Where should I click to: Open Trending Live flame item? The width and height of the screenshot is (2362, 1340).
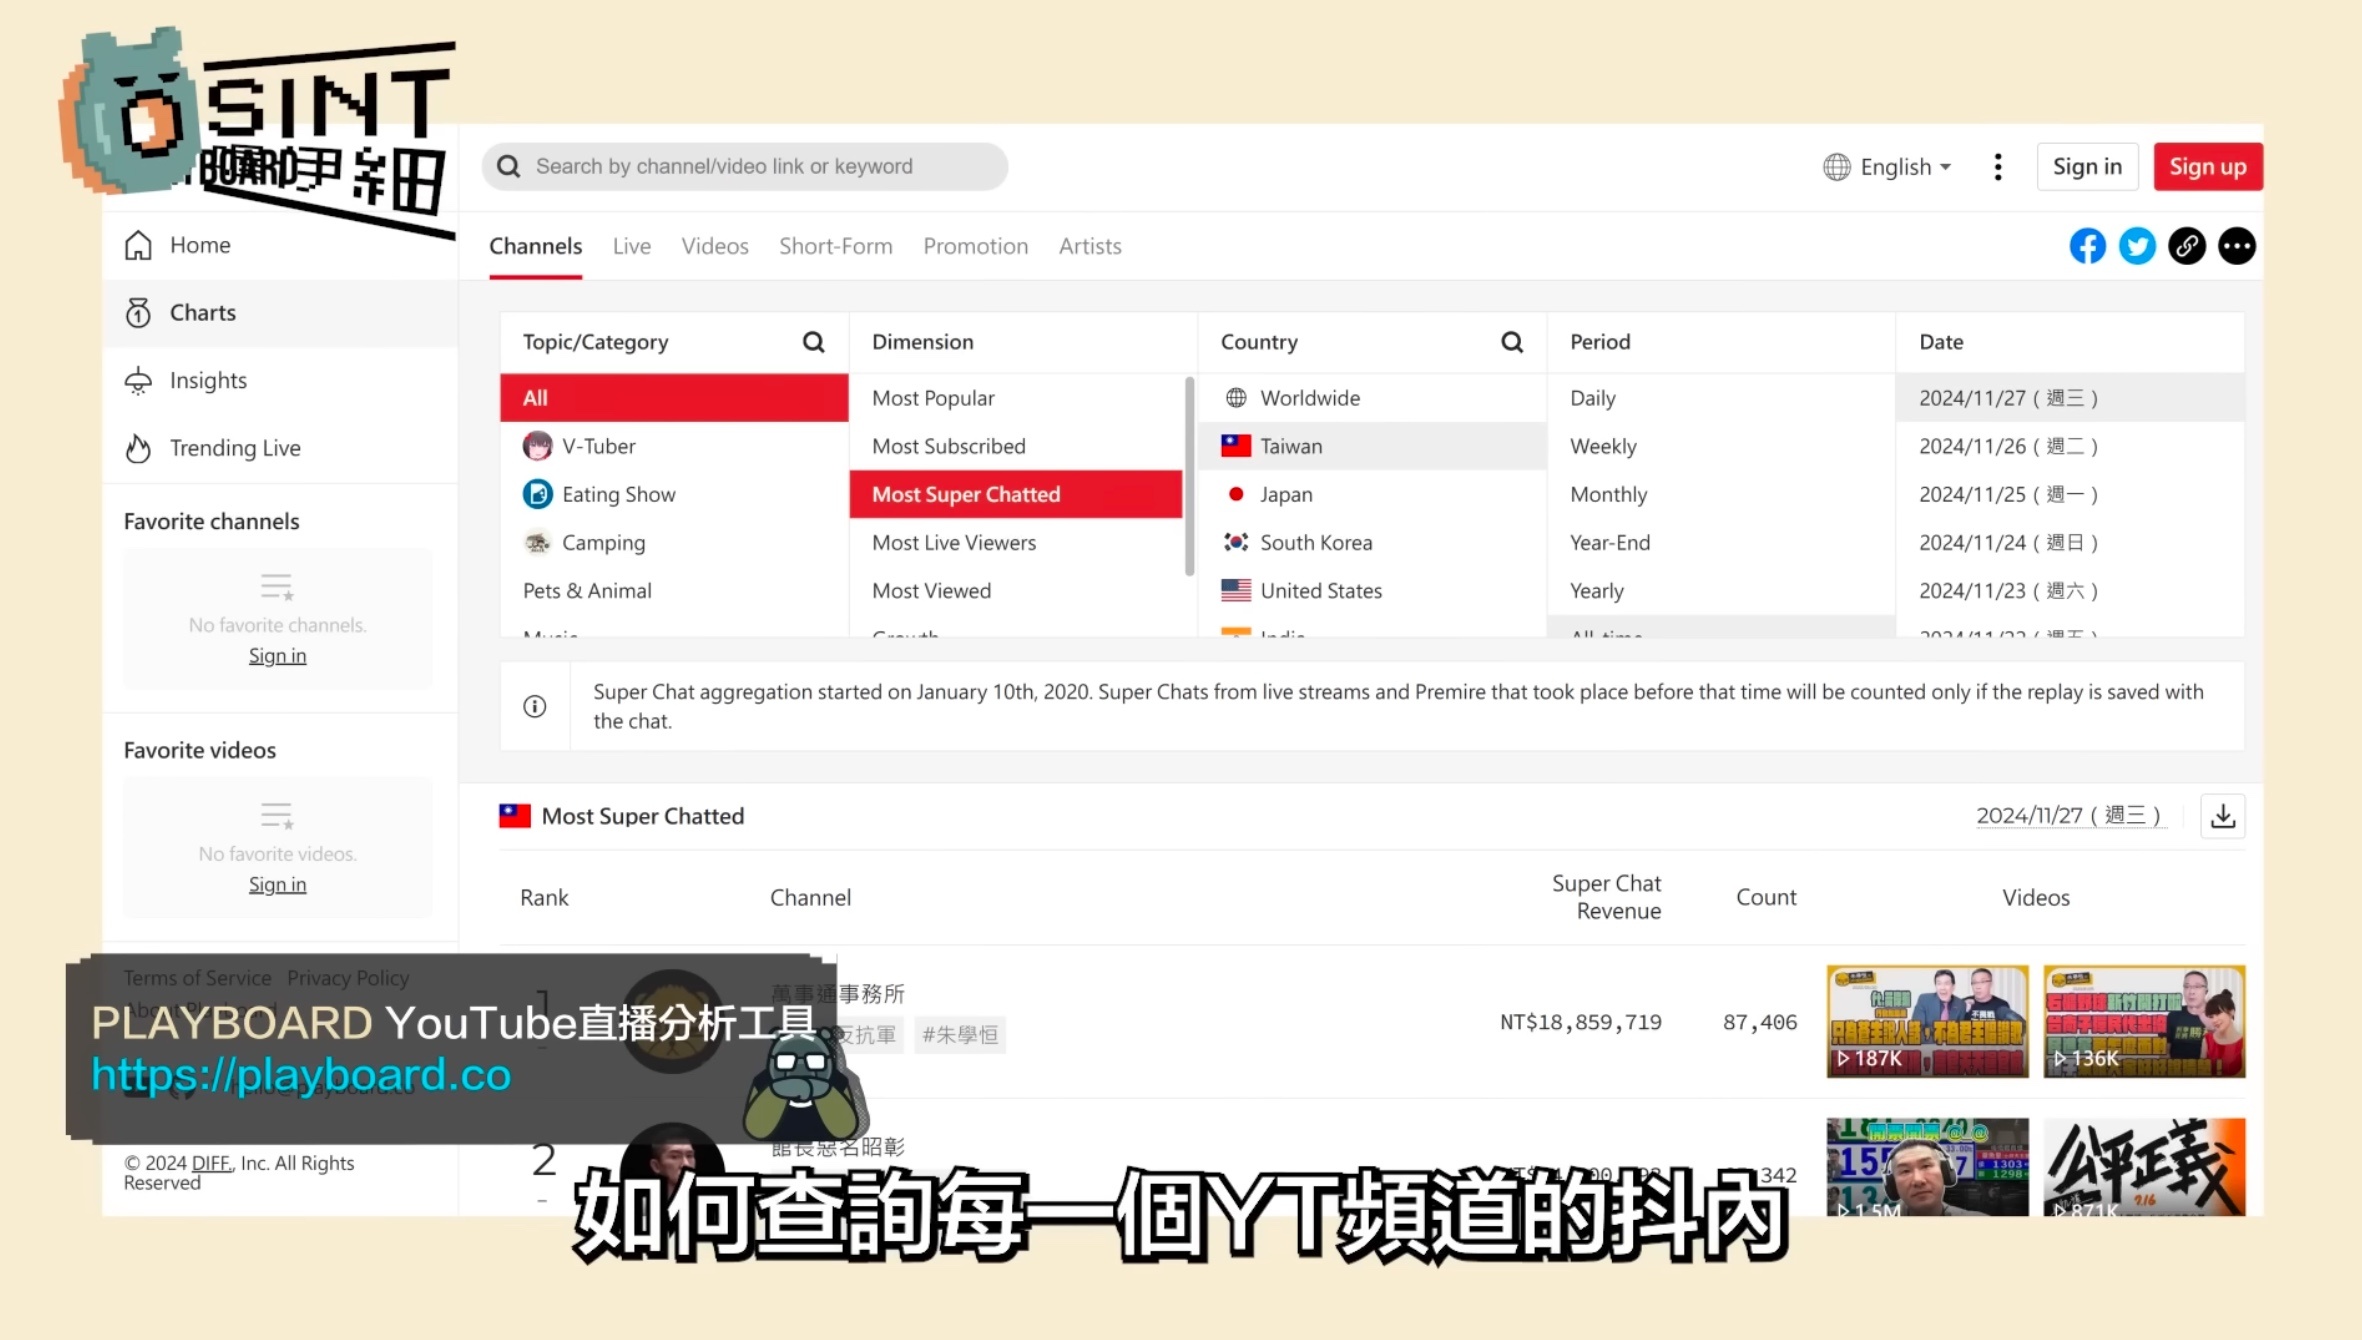coord(280,448)
